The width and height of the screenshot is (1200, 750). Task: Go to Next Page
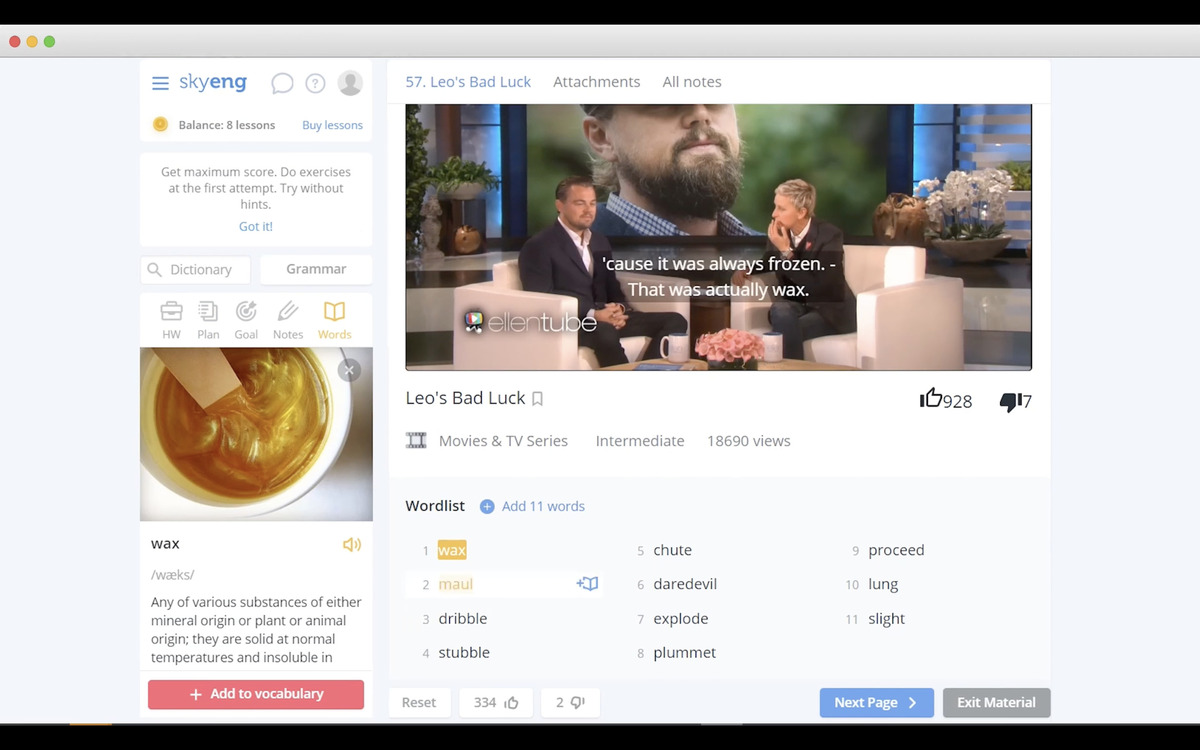(876, 703)
